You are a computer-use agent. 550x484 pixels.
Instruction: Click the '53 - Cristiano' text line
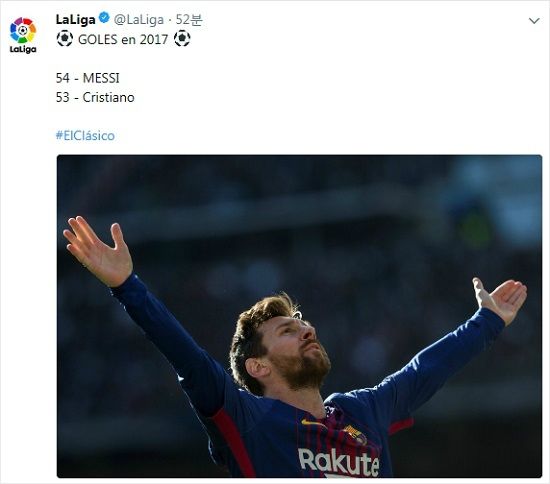click(95, 98)
